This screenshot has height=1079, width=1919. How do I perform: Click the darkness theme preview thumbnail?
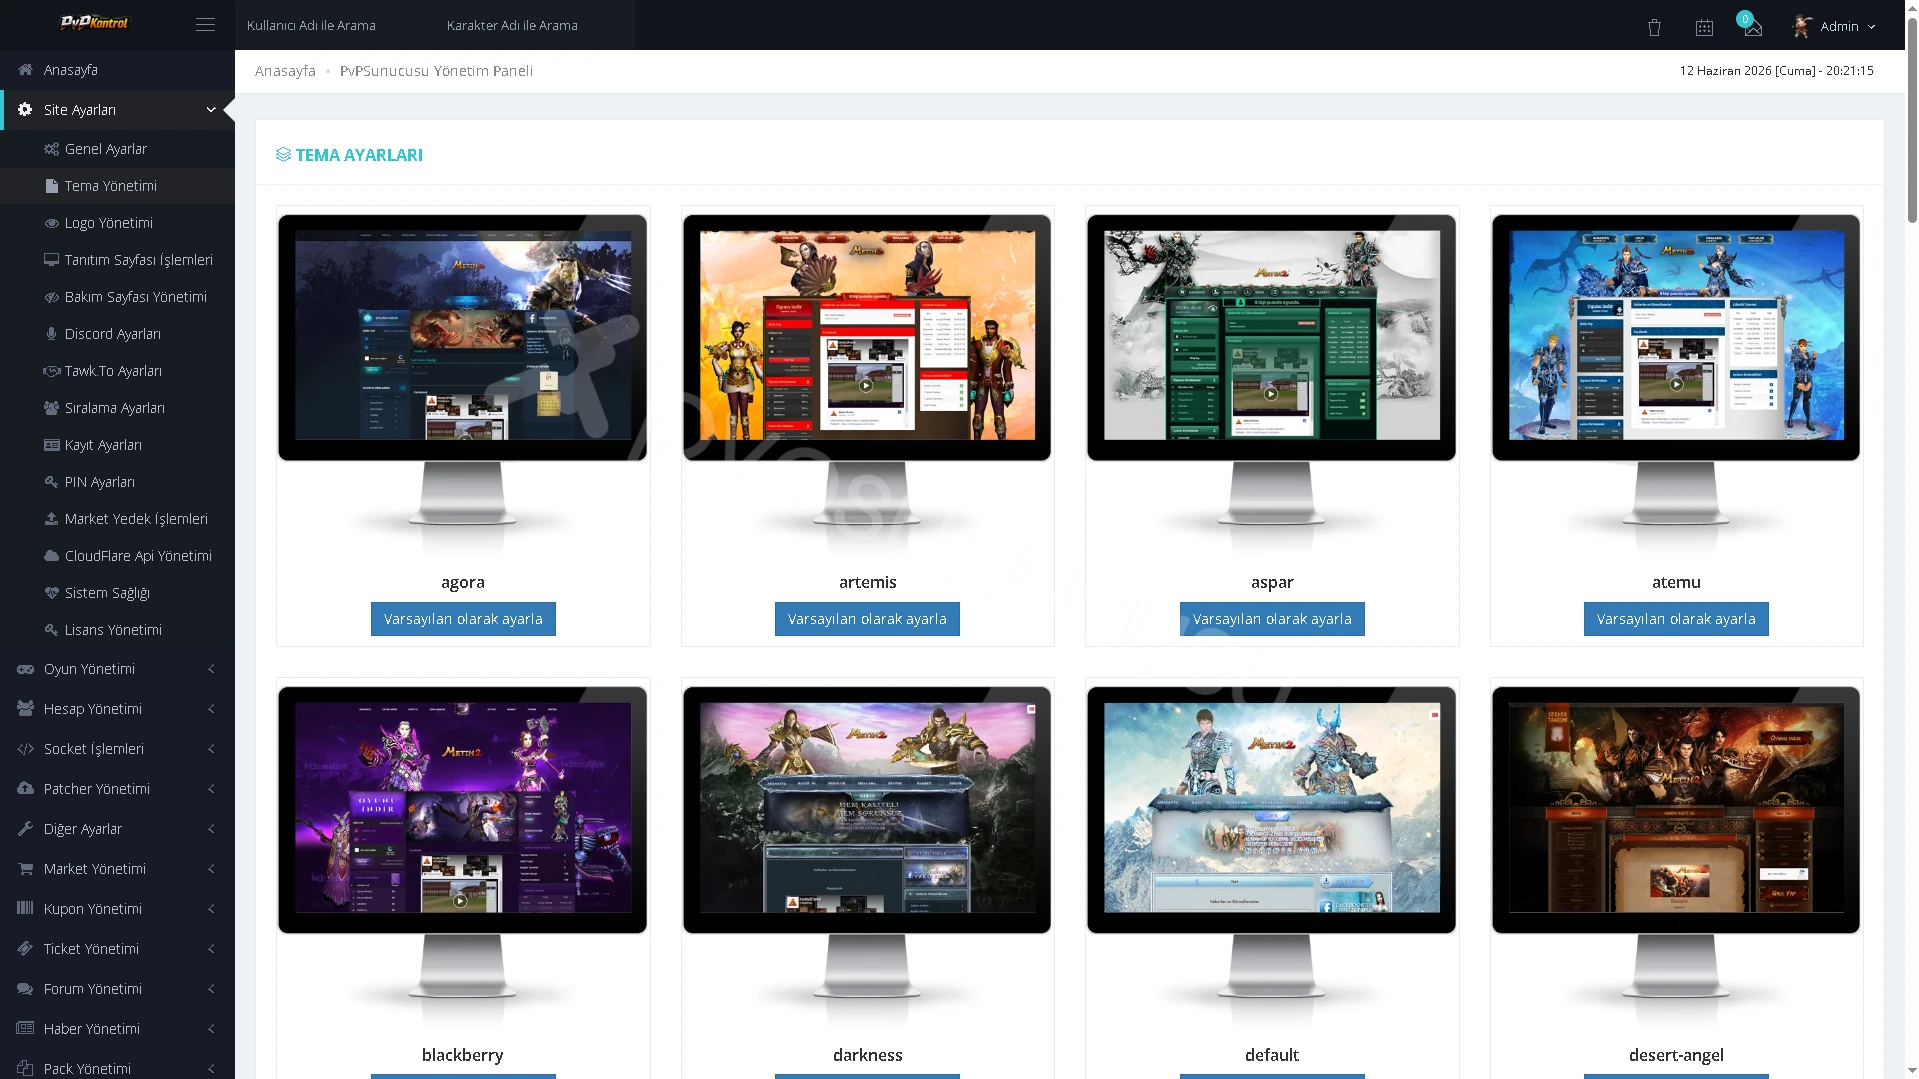(x=867, y=857)
